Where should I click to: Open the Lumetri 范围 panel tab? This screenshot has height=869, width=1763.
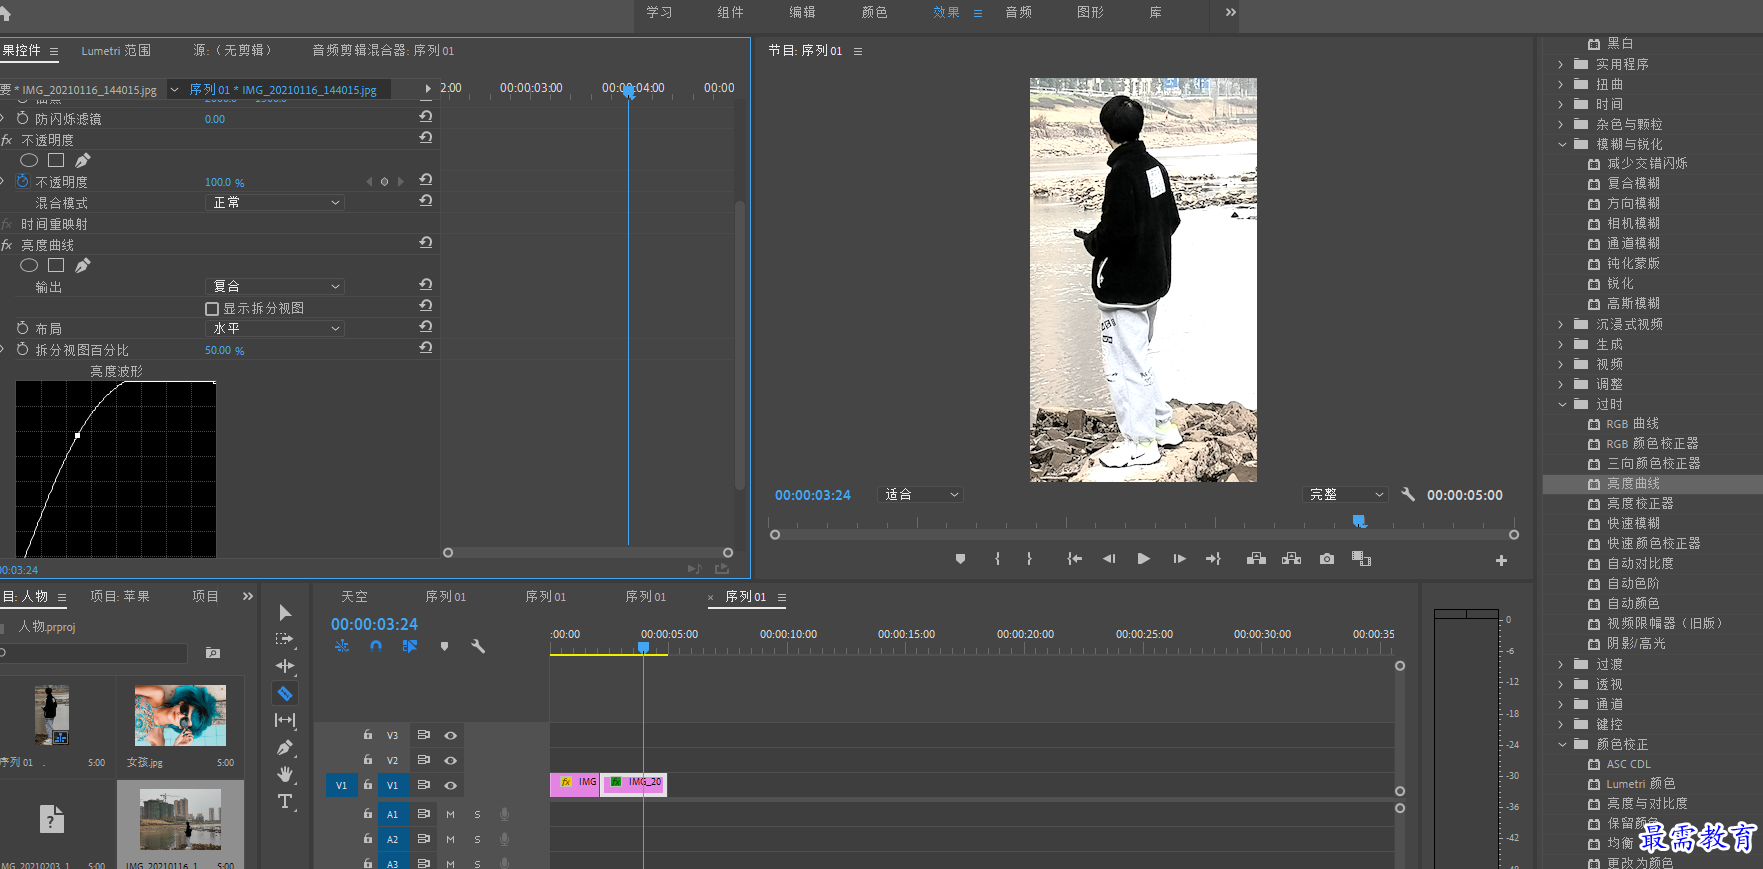[116, 50]
